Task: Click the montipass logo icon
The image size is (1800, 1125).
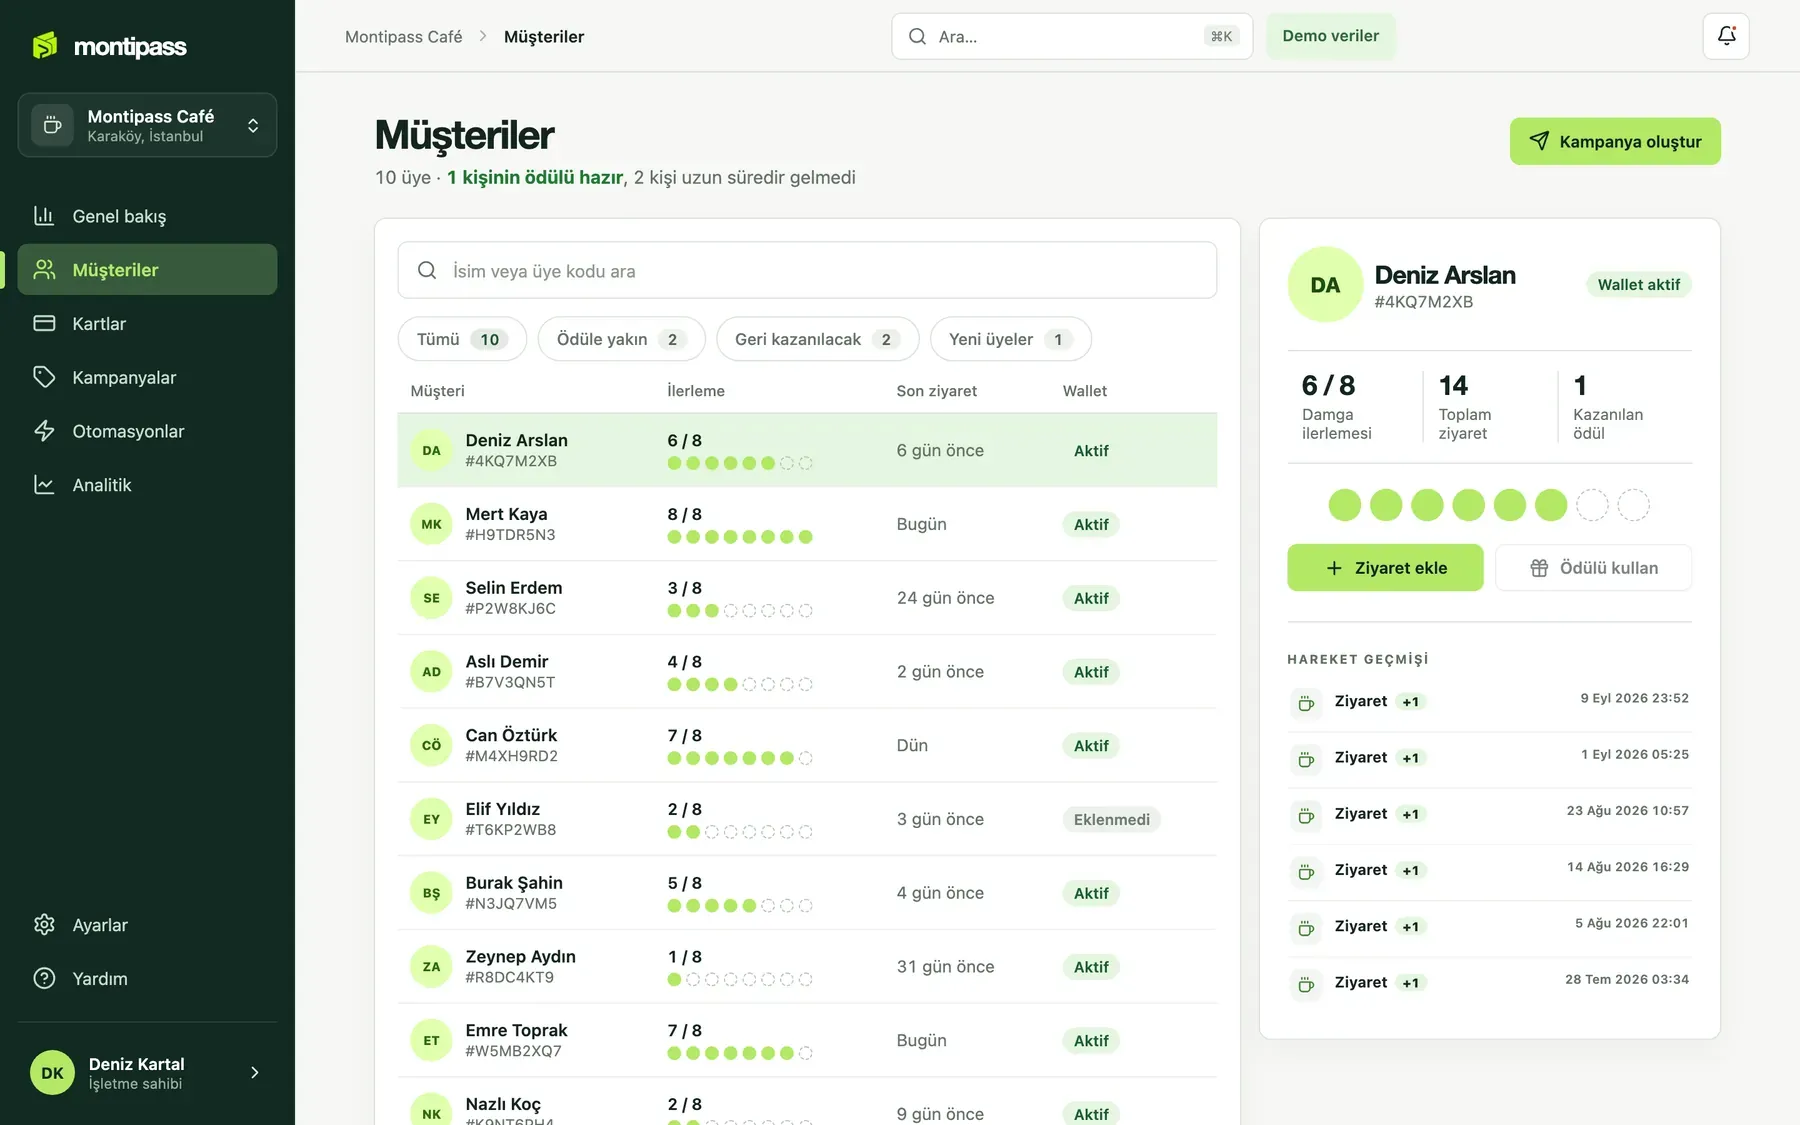Action: click(x=45, y=45)
